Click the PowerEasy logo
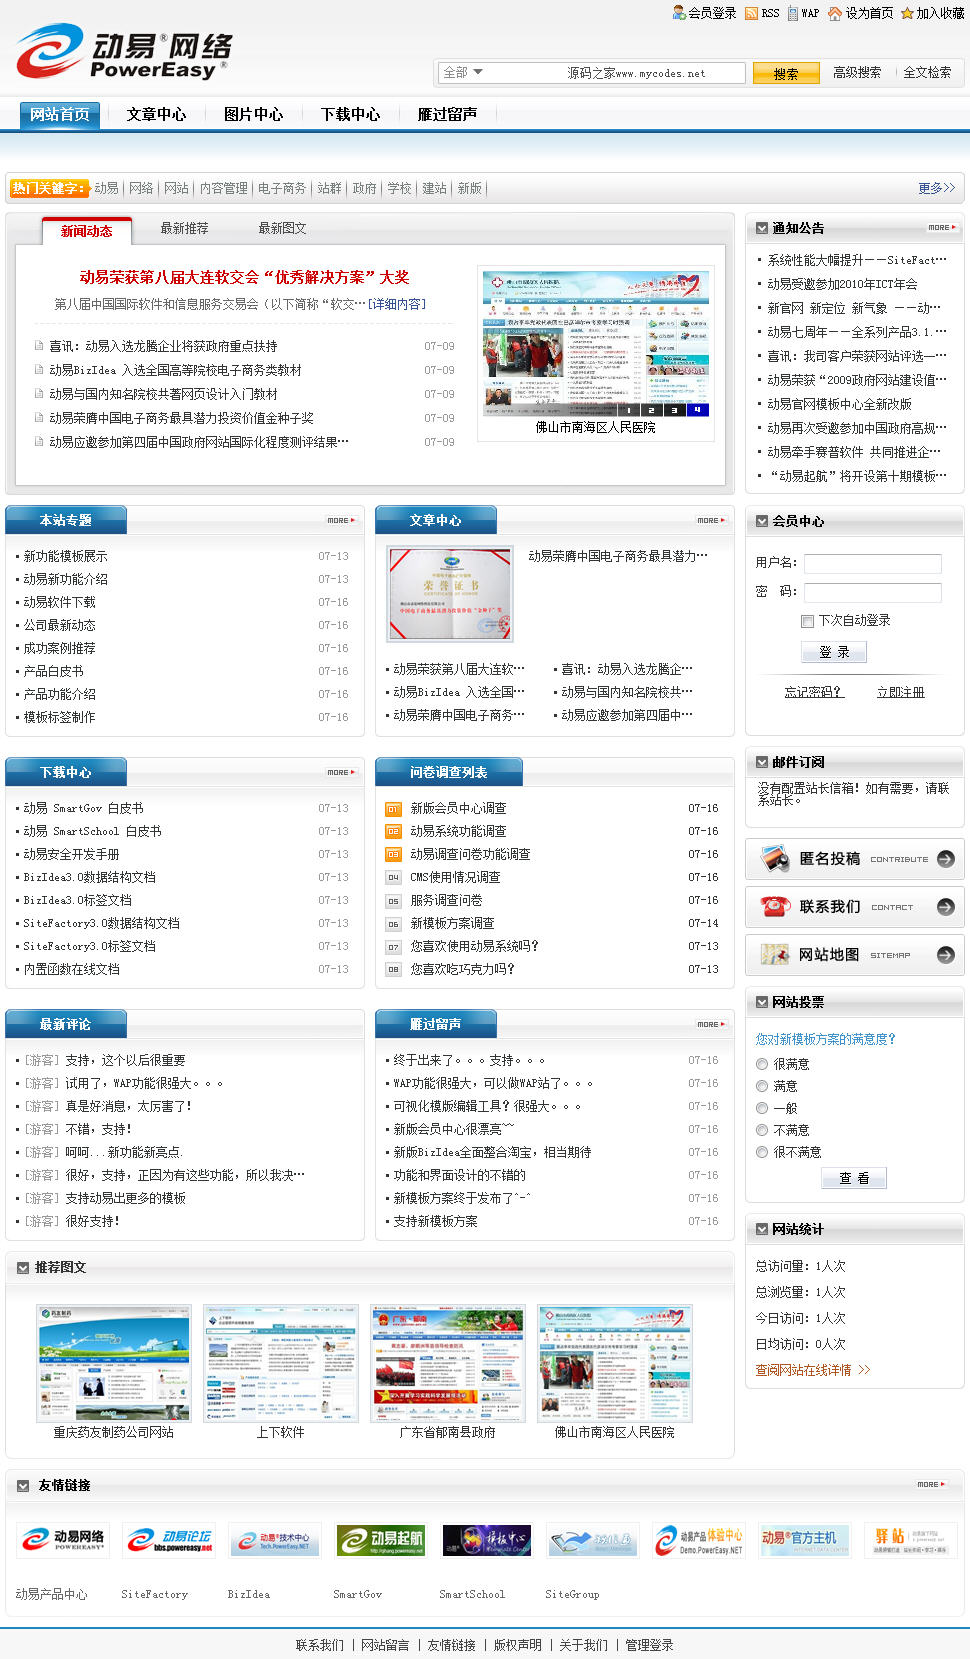Viewport: 970px width, 1659px height. tap(123, 53)
